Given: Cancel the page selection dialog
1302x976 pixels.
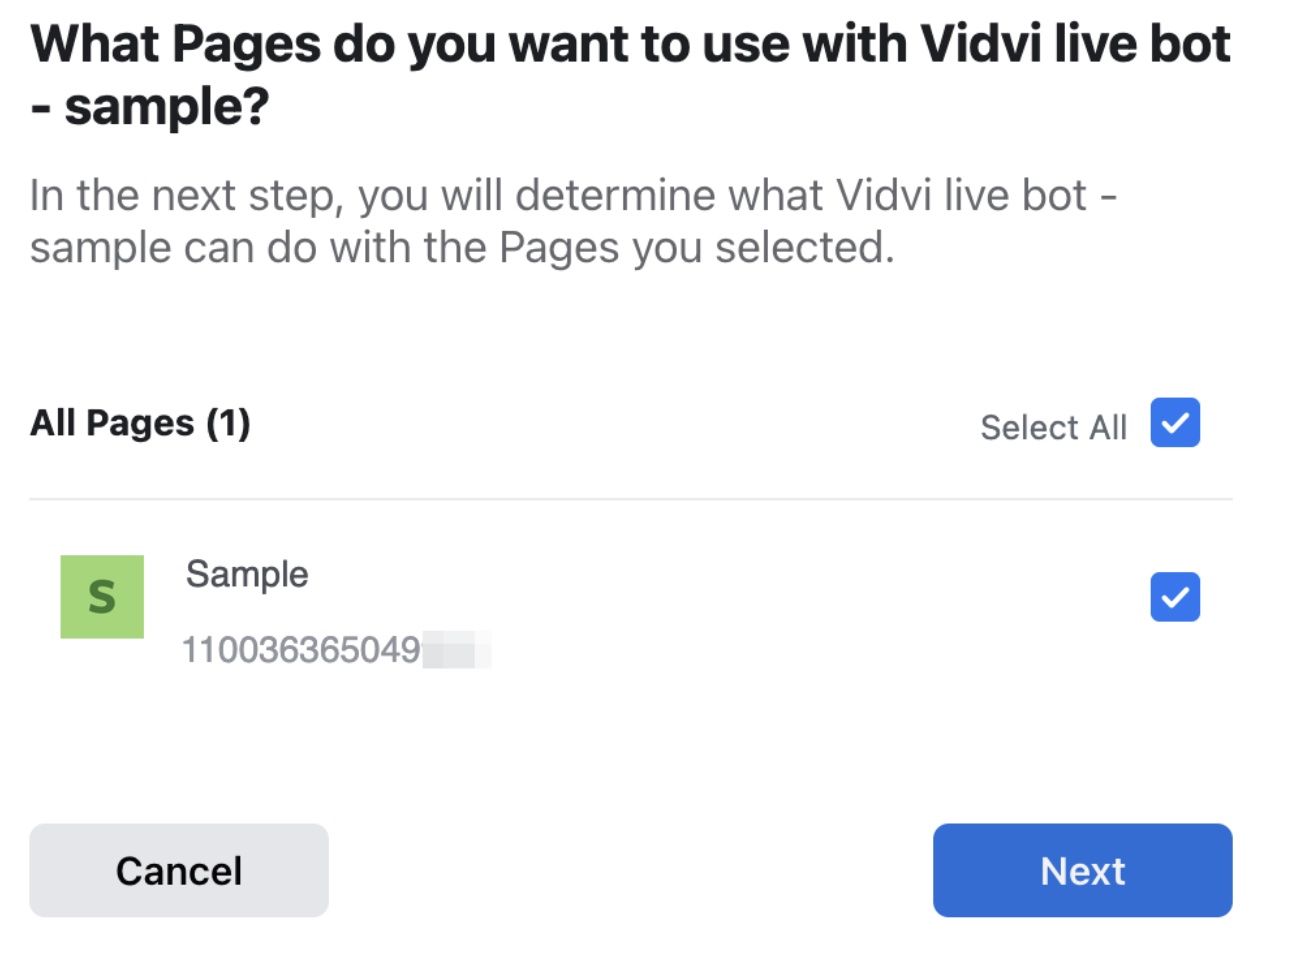Looking at the screenshot, I should [179, 870].
